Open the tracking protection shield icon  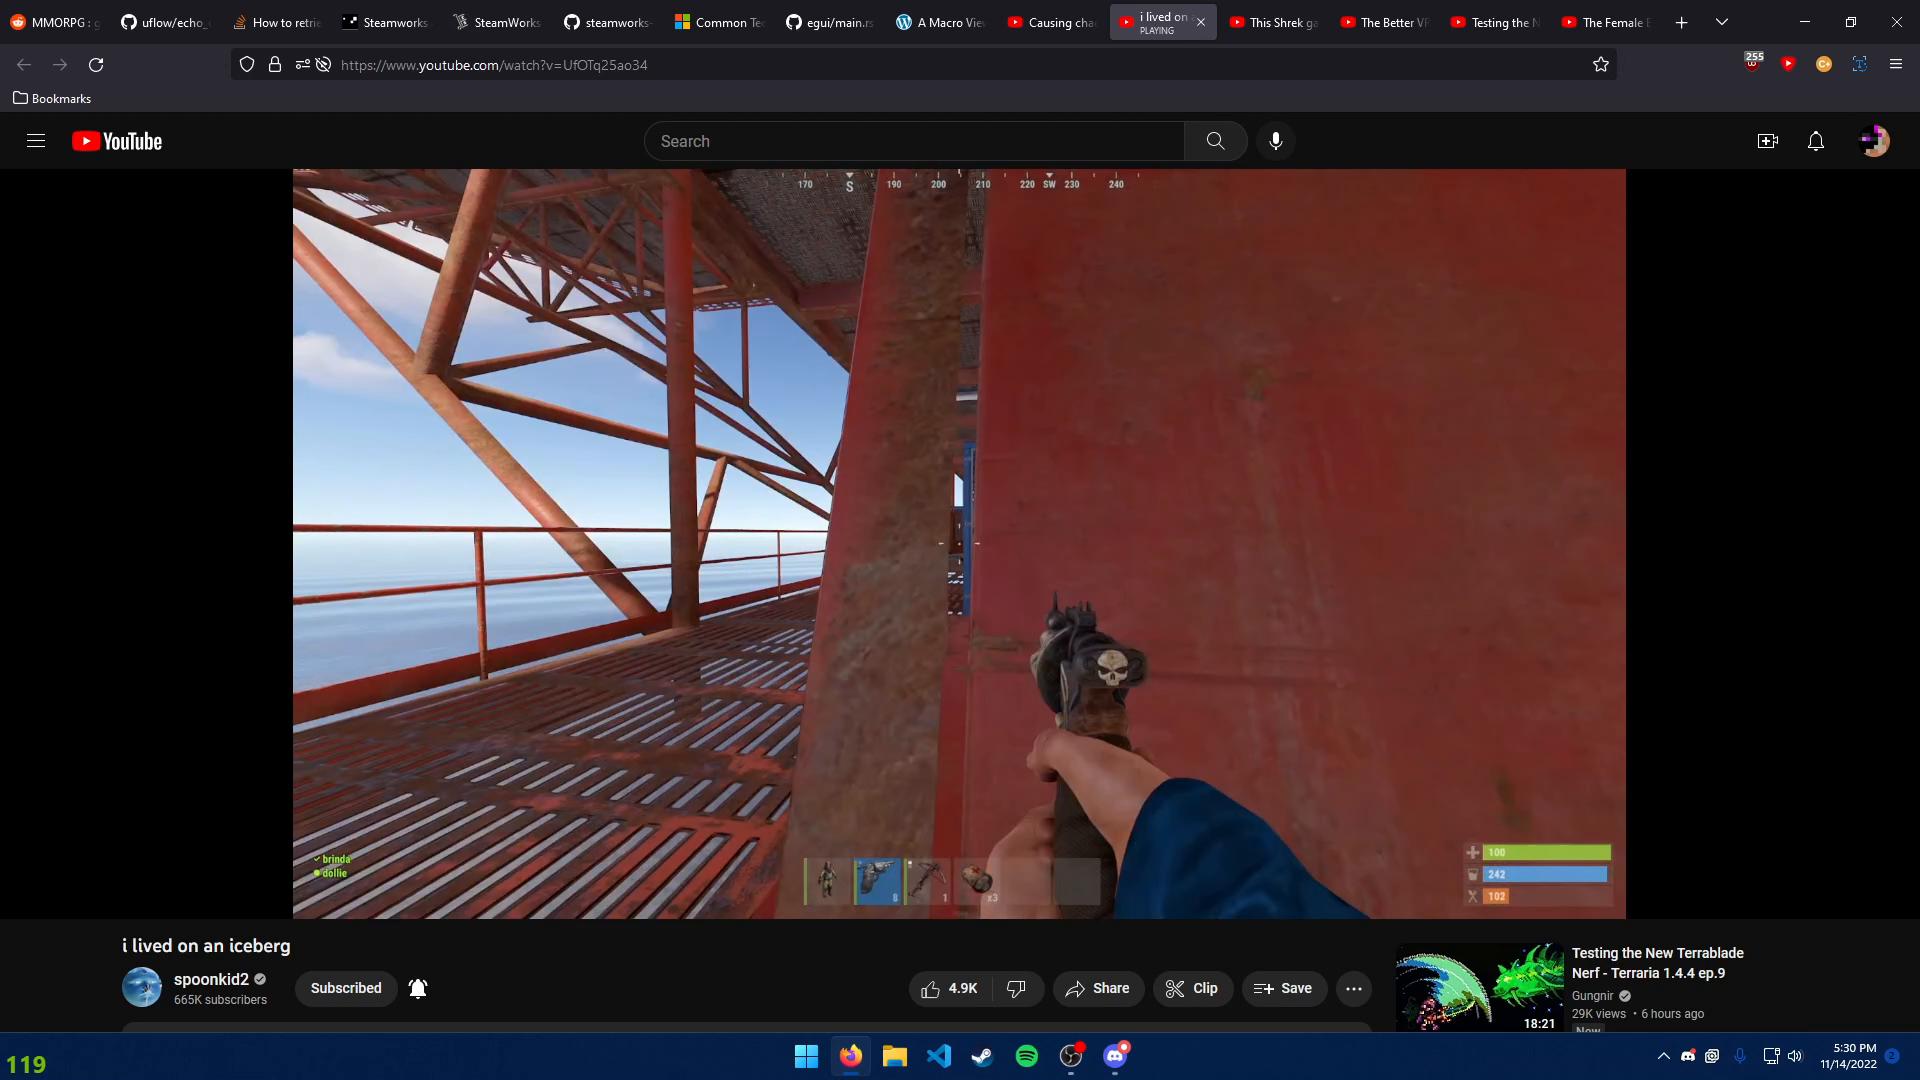coord(247,65)
